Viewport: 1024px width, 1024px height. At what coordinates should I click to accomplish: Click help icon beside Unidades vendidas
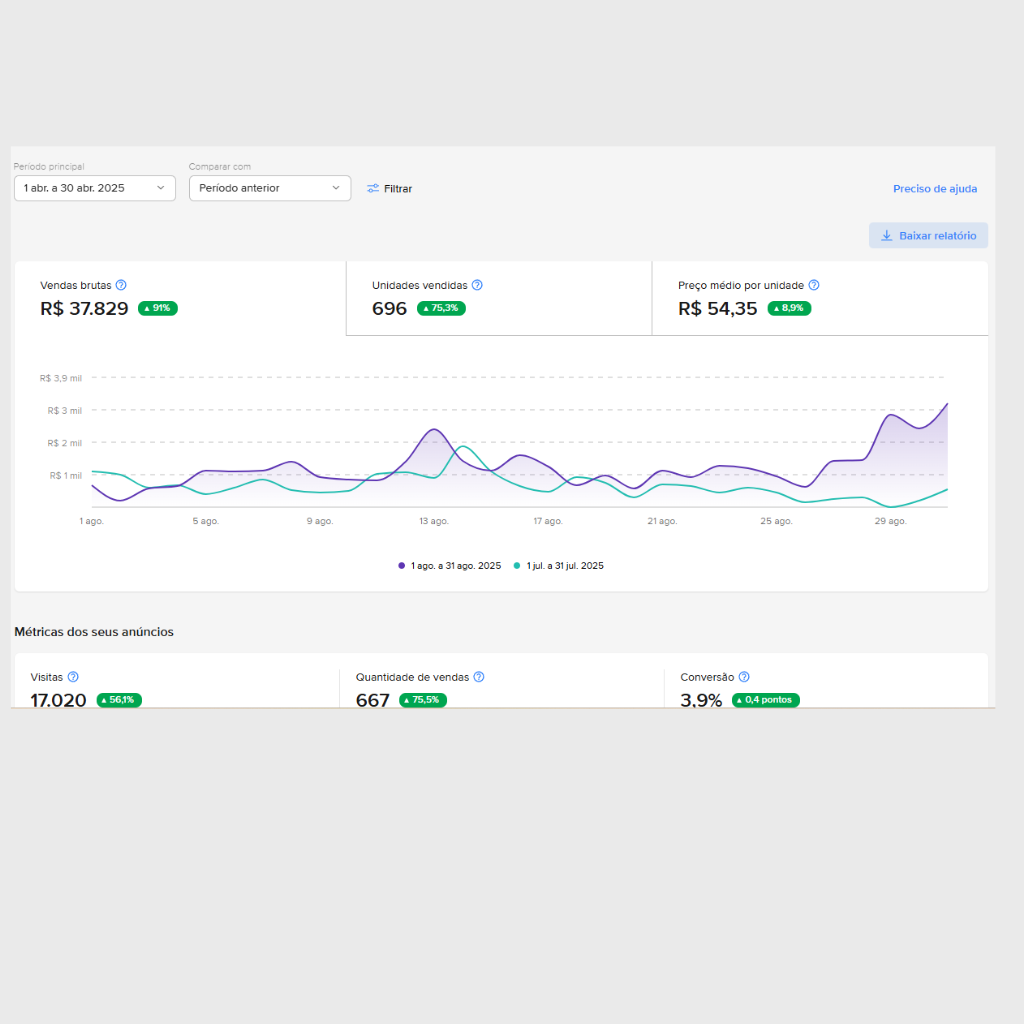[x=477, y=285]
